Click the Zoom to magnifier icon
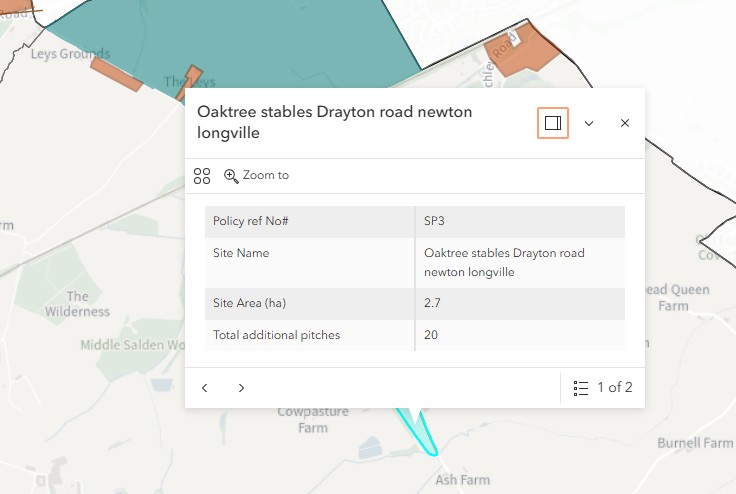This screenshot has height=494, width=736. tap(230, 176)
